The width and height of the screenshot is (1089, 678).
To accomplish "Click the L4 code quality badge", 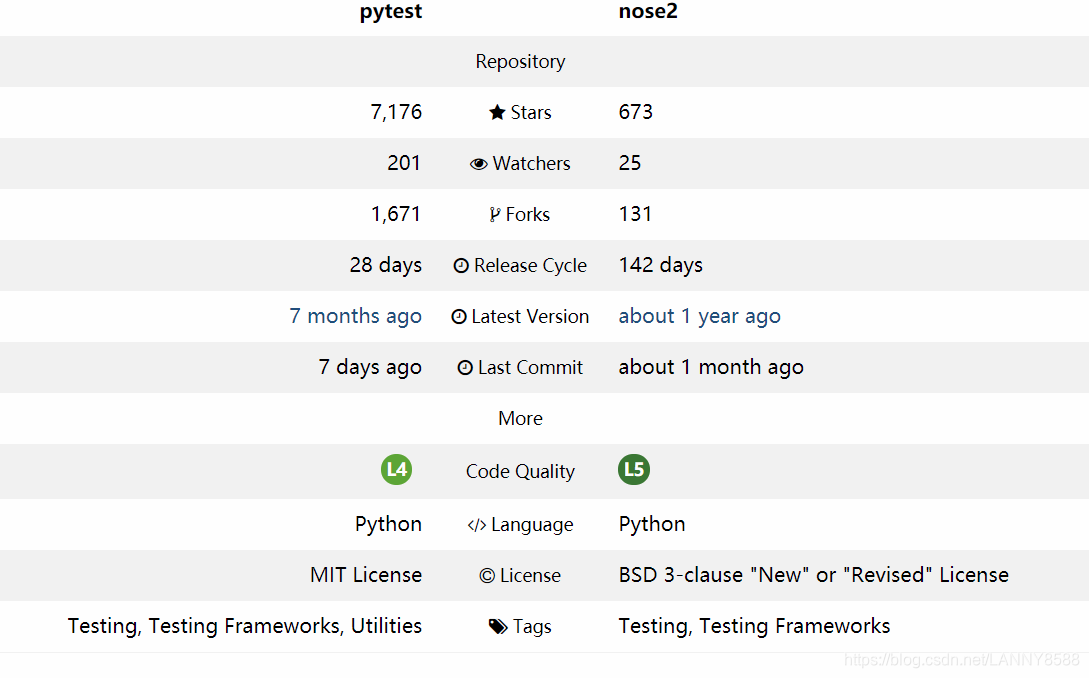I will point(397,470).
